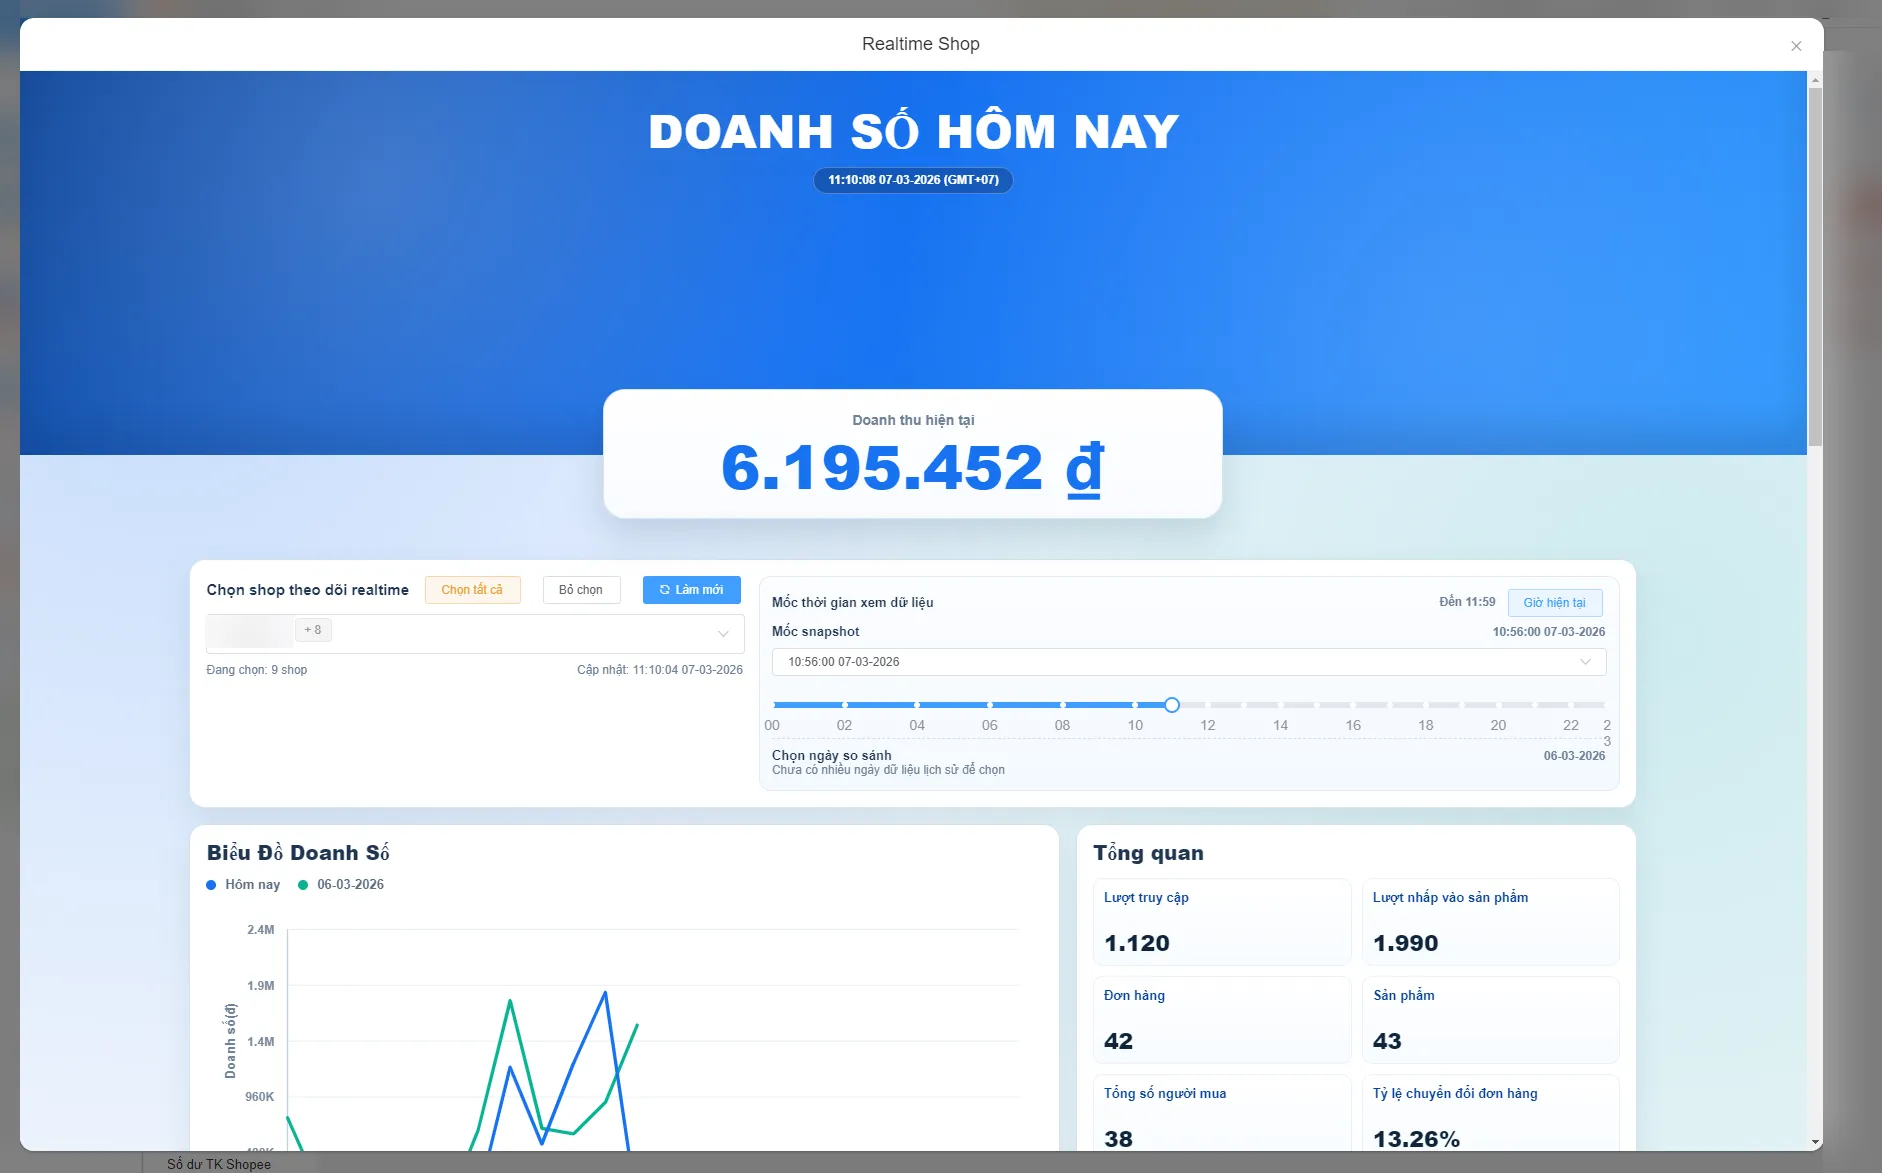Click the 'Bỏ chọn' button
This screenshot has width=1882, height=1173.
(581, 590)
